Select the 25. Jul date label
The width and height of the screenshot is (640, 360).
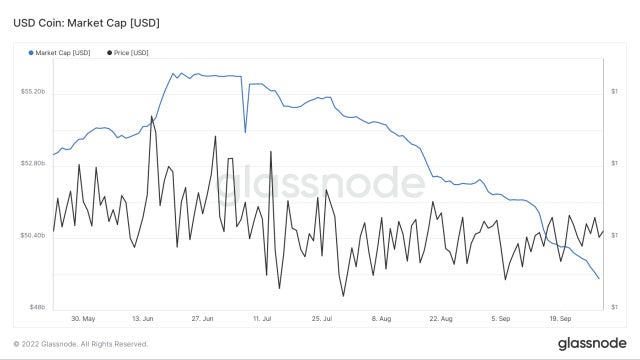pos(322,318)
